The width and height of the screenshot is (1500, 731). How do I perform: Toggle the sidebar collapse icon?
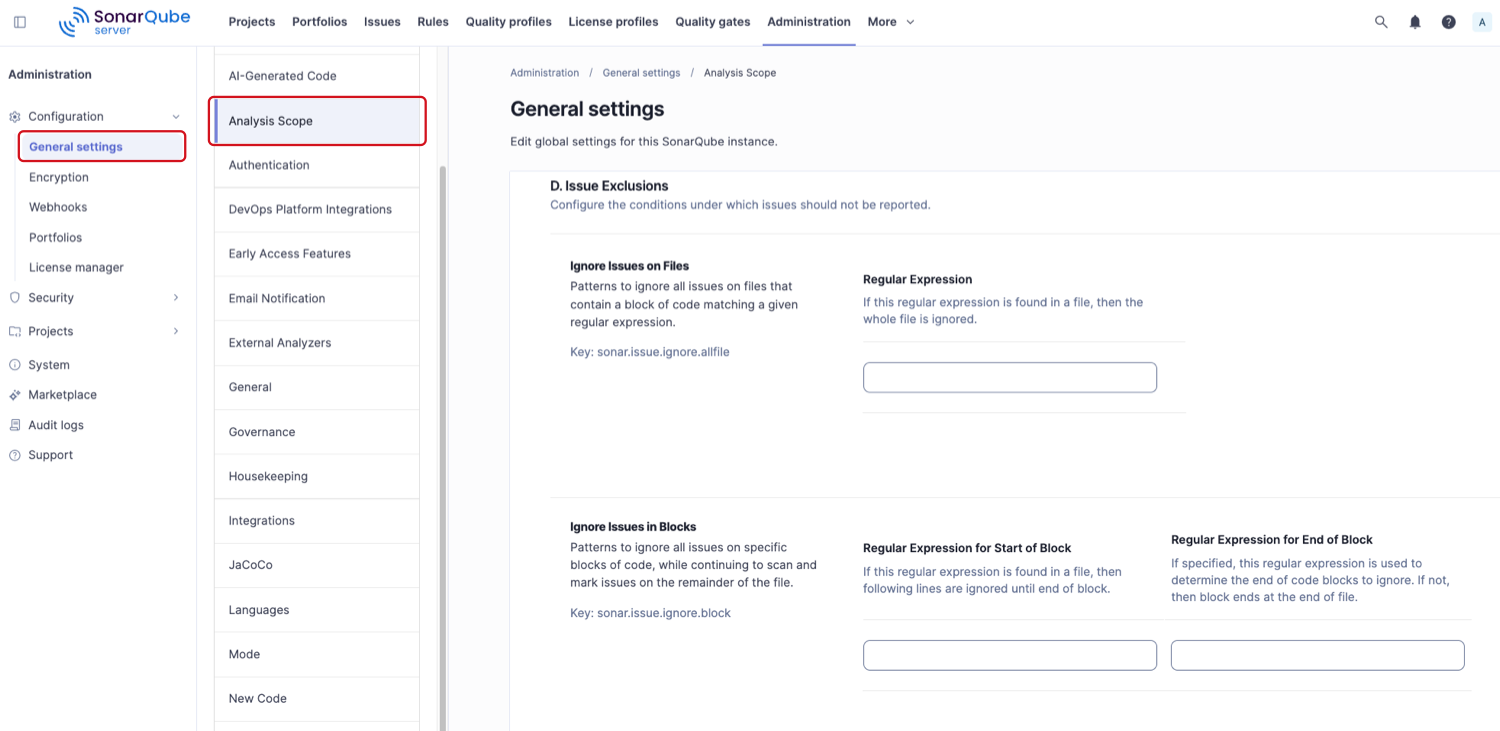tap(20, 22)
